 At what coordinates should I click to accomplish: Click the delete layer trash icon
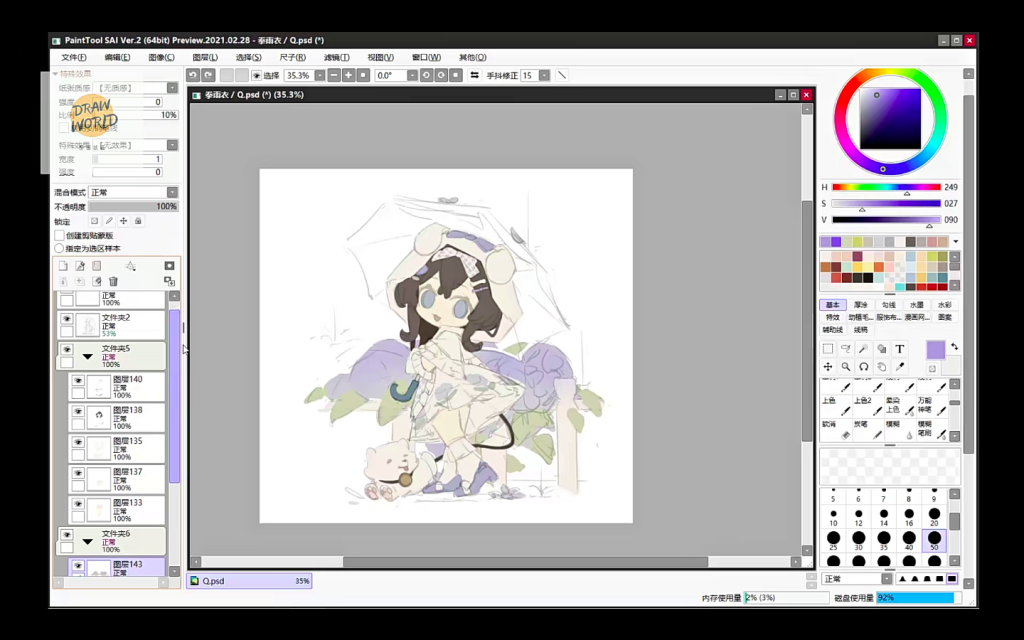click(113, 282)
